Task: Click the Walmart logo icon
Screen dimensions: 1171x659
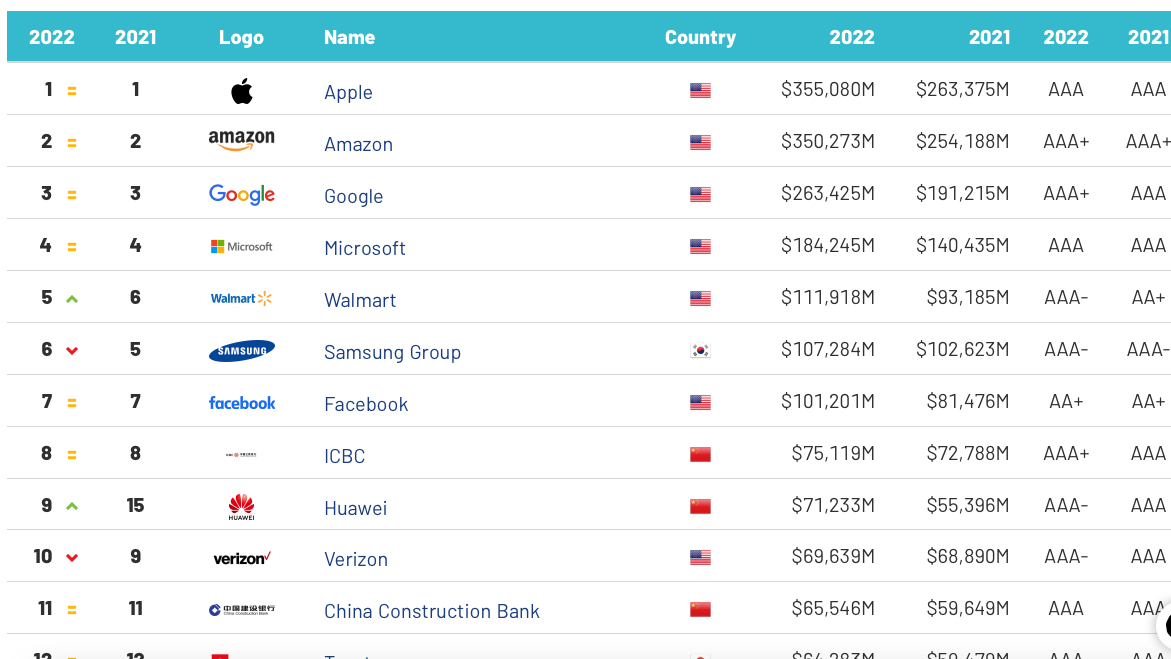Action: click(241, 298)
